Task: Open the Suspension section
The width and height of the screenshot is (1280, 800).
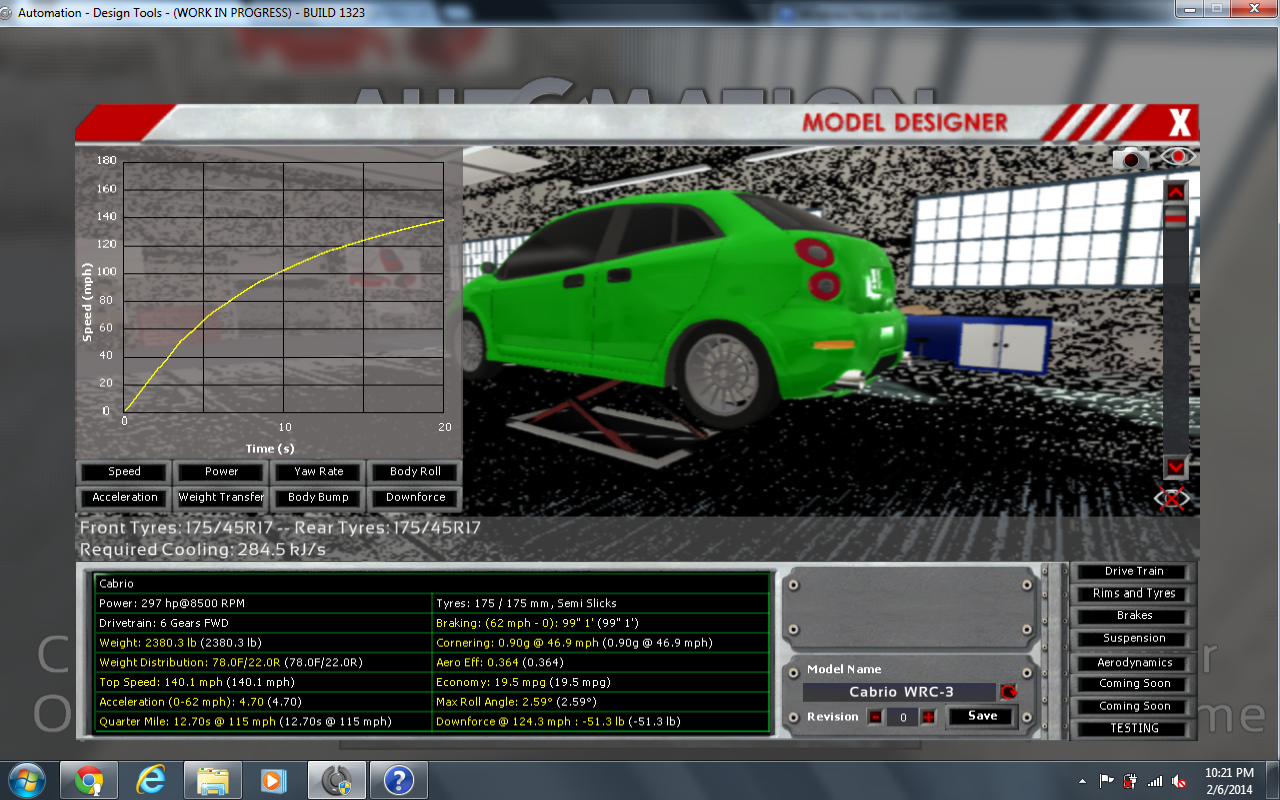Action: 1134,638
